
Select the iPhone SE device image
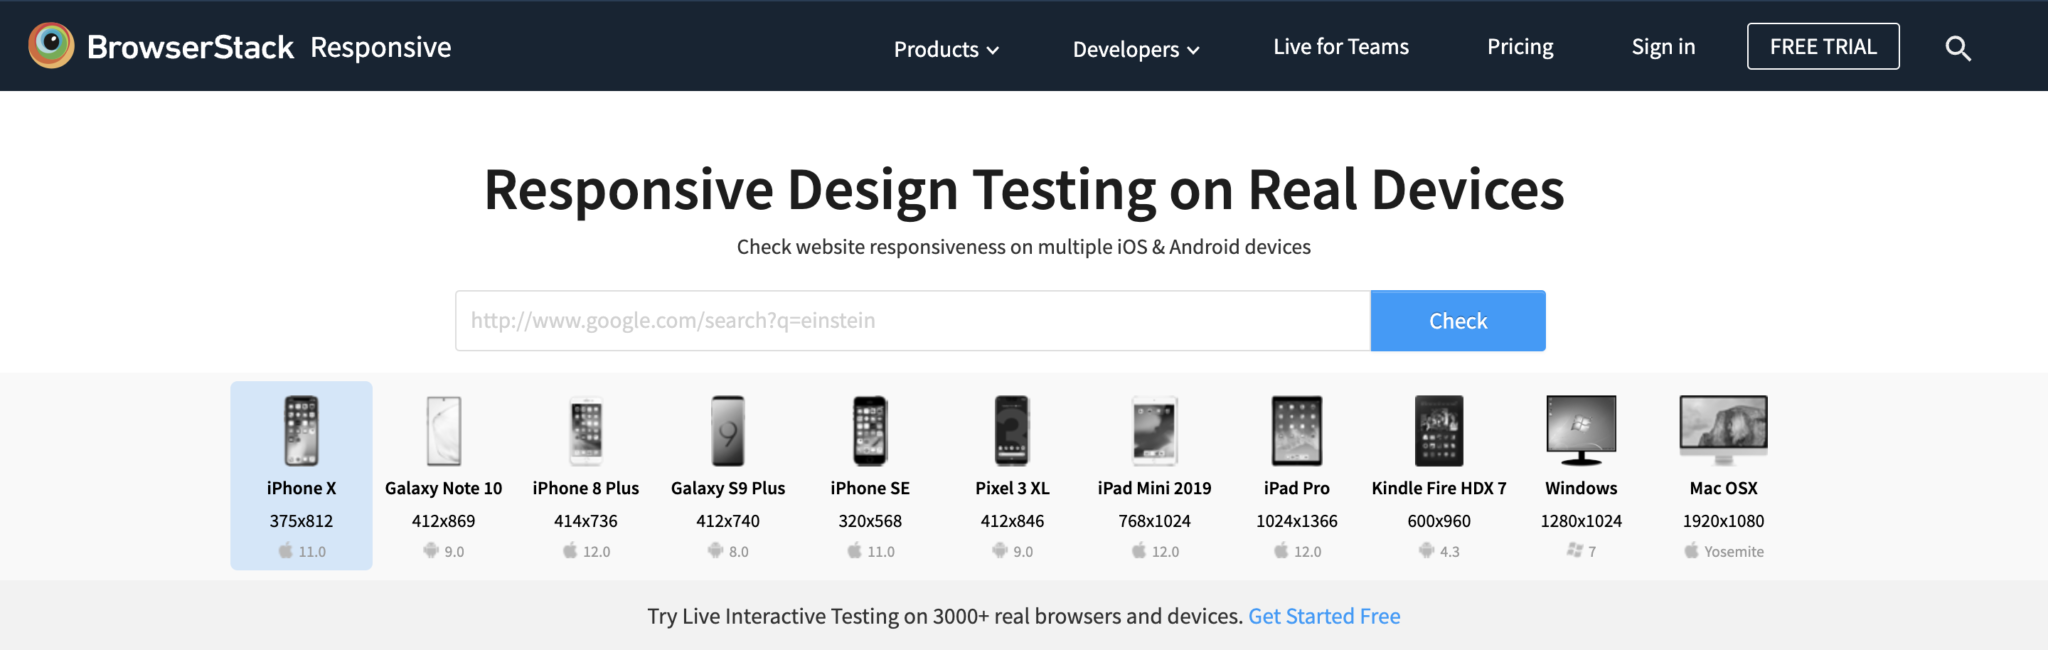870,431
